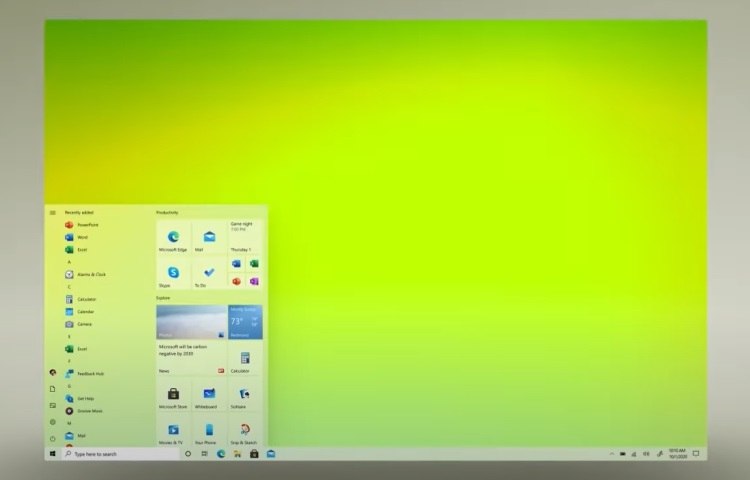Show hidden icons in the system tray
This screenshot has width=750, height=480.
[611, 454]
